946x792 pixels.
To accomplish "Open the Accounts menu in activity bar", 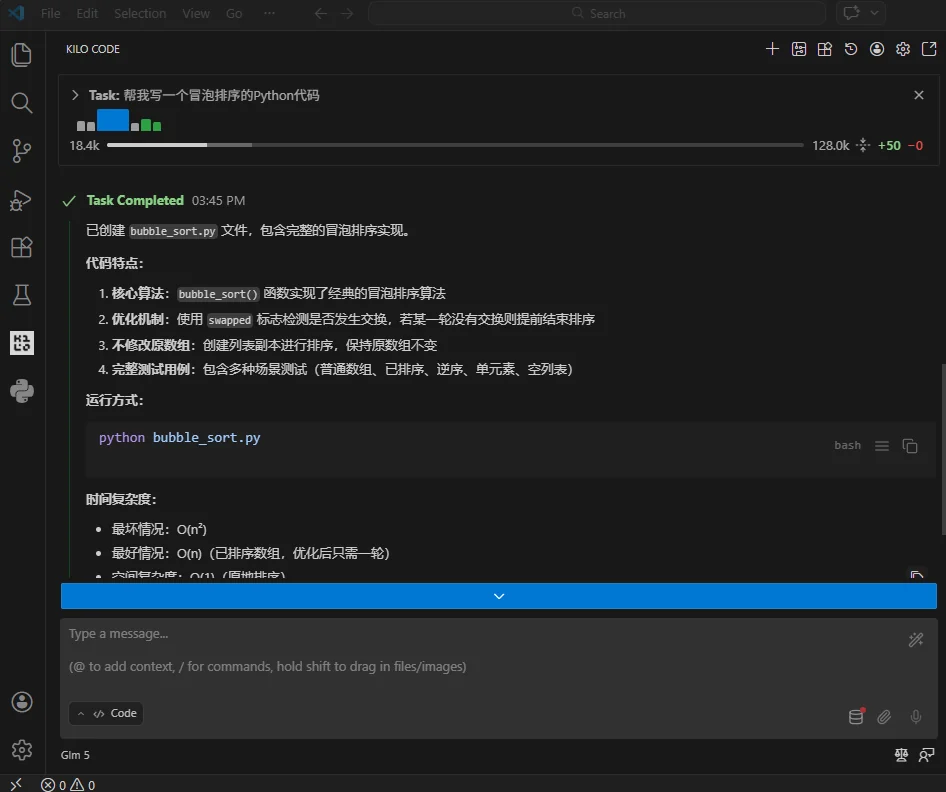I will 22,702.
